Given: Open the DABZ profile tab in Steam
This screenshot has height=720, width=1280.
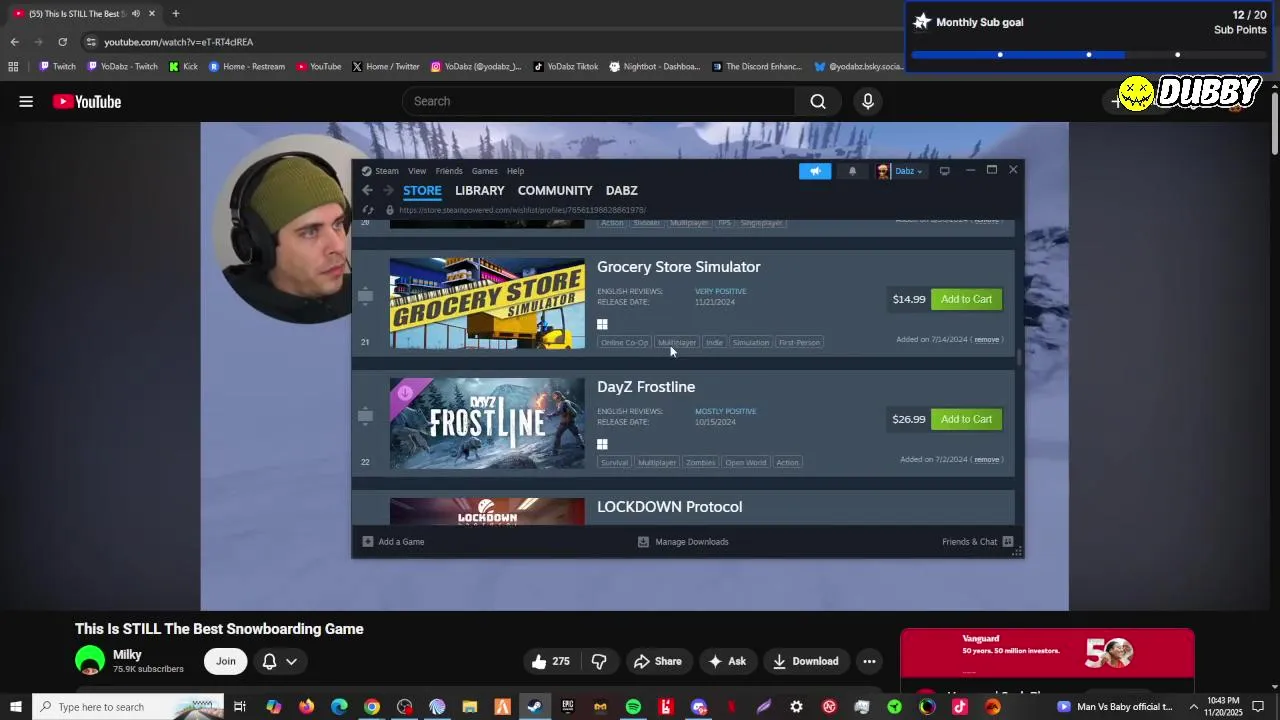Looking at the screenshot, I should click(x=621, y=190).
